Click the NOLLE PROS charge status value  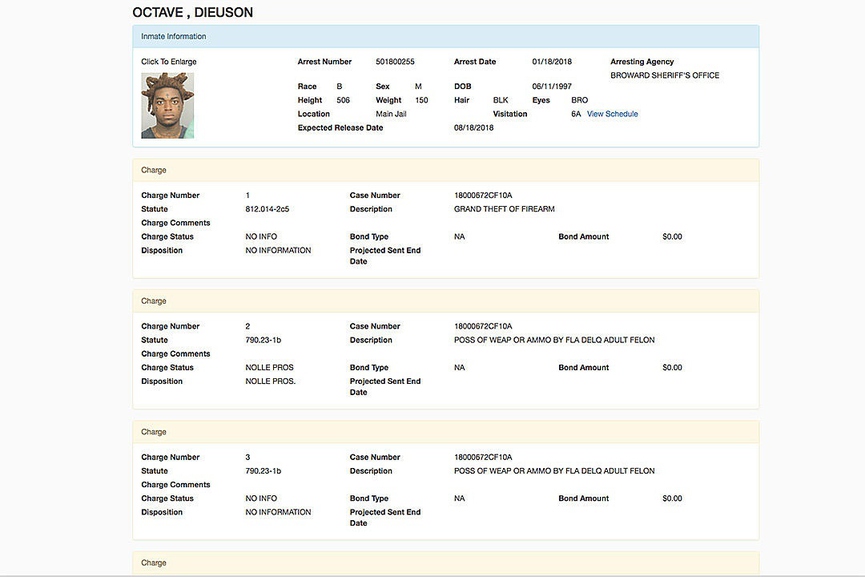(x=269, y=367)
